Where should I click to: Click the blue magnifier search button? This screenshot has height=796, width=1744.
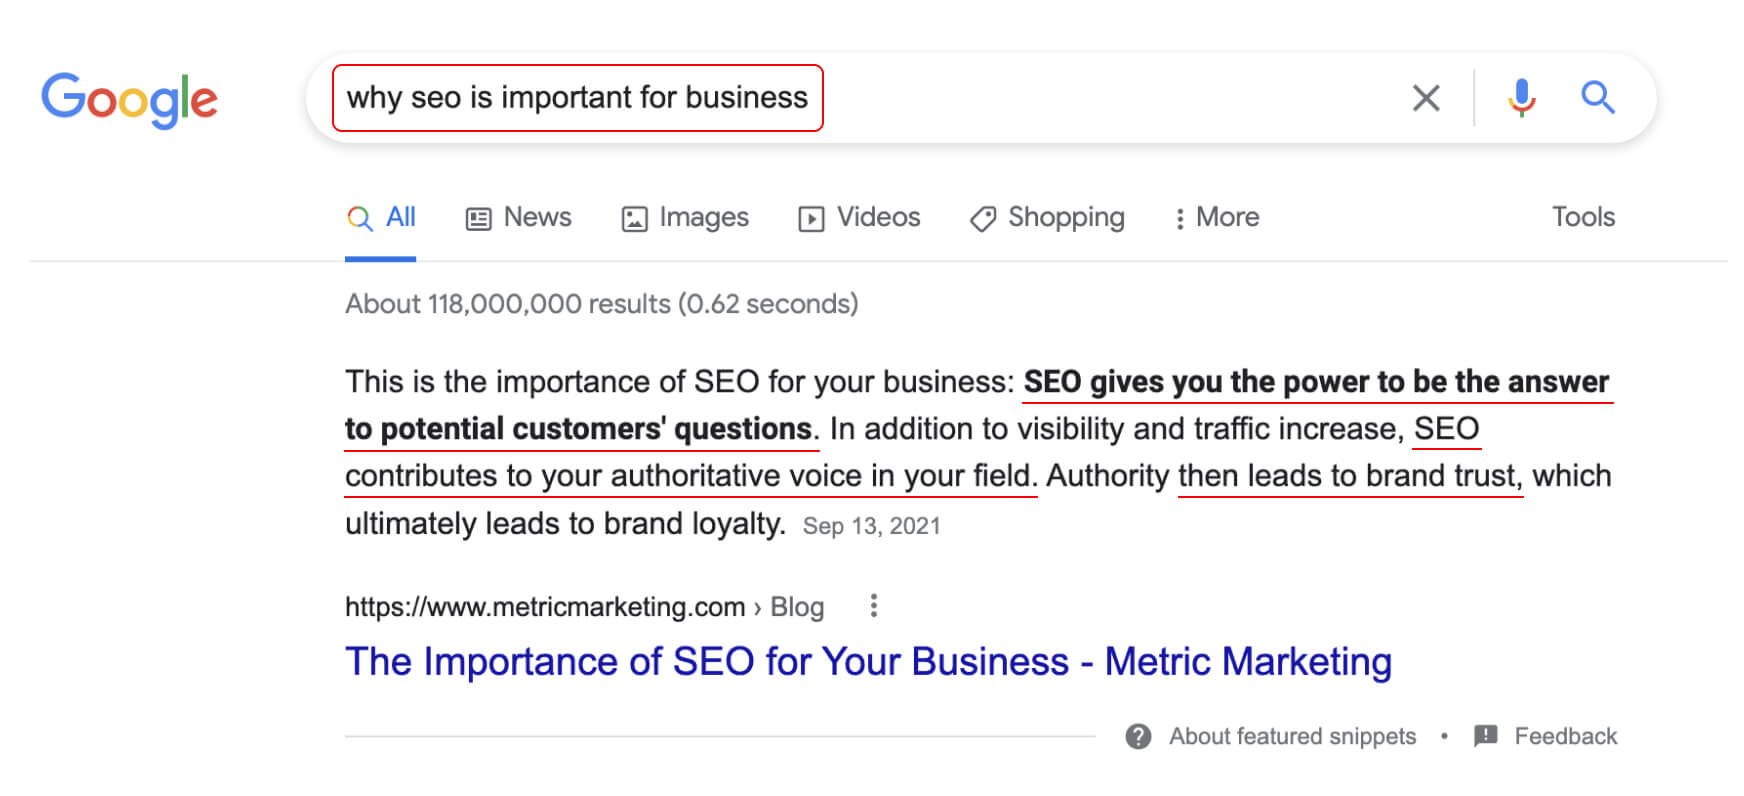[x=1597, y=98]
